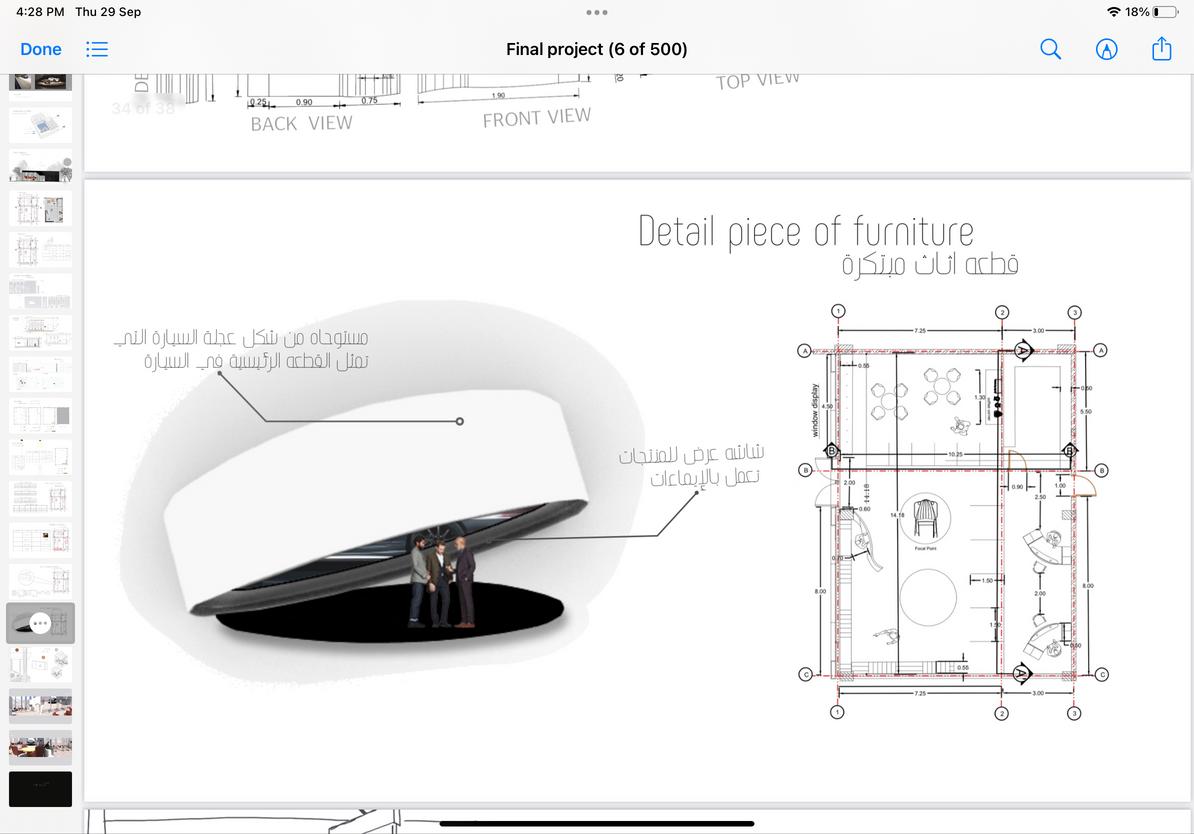Click the 'BACK VIEW' label
Viewport: 1194px width, 834px height.
click(302, 123)
